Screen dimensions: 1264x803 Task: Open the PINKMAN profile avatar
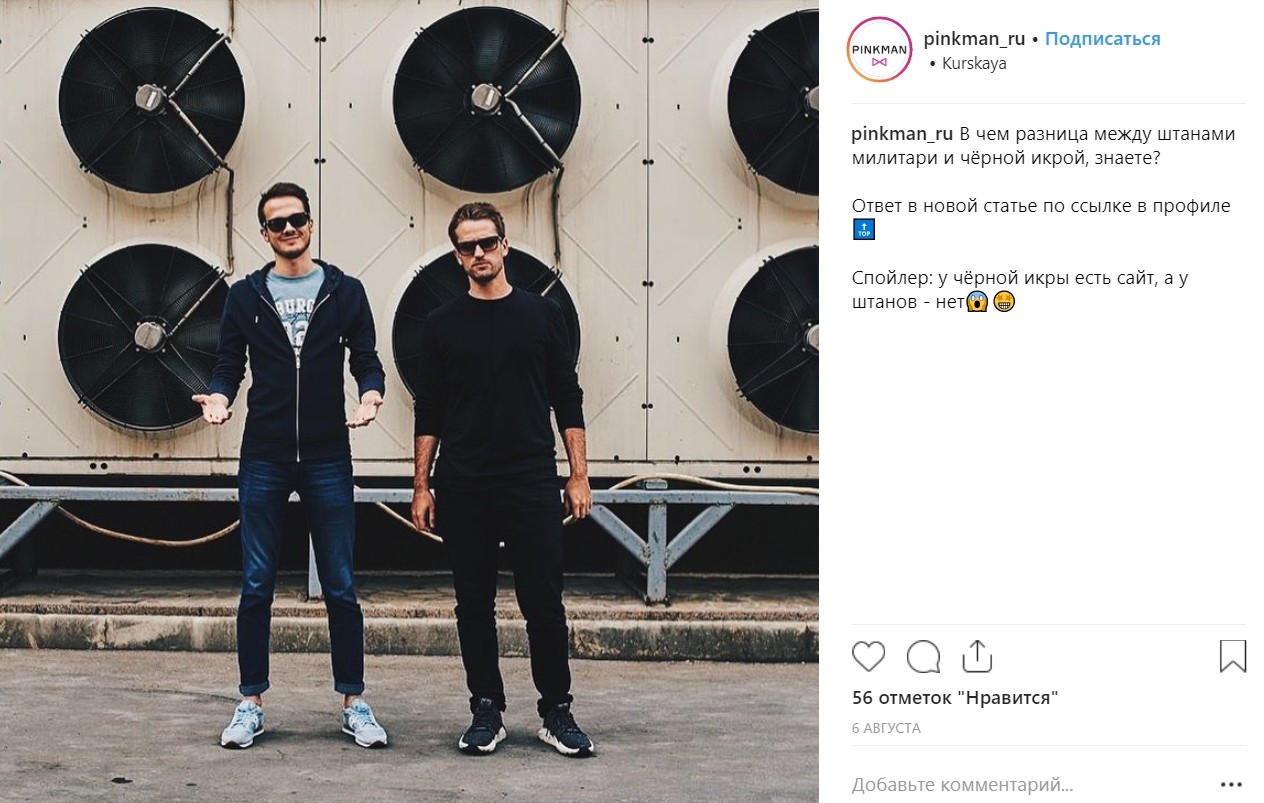[x=879, y=49]
